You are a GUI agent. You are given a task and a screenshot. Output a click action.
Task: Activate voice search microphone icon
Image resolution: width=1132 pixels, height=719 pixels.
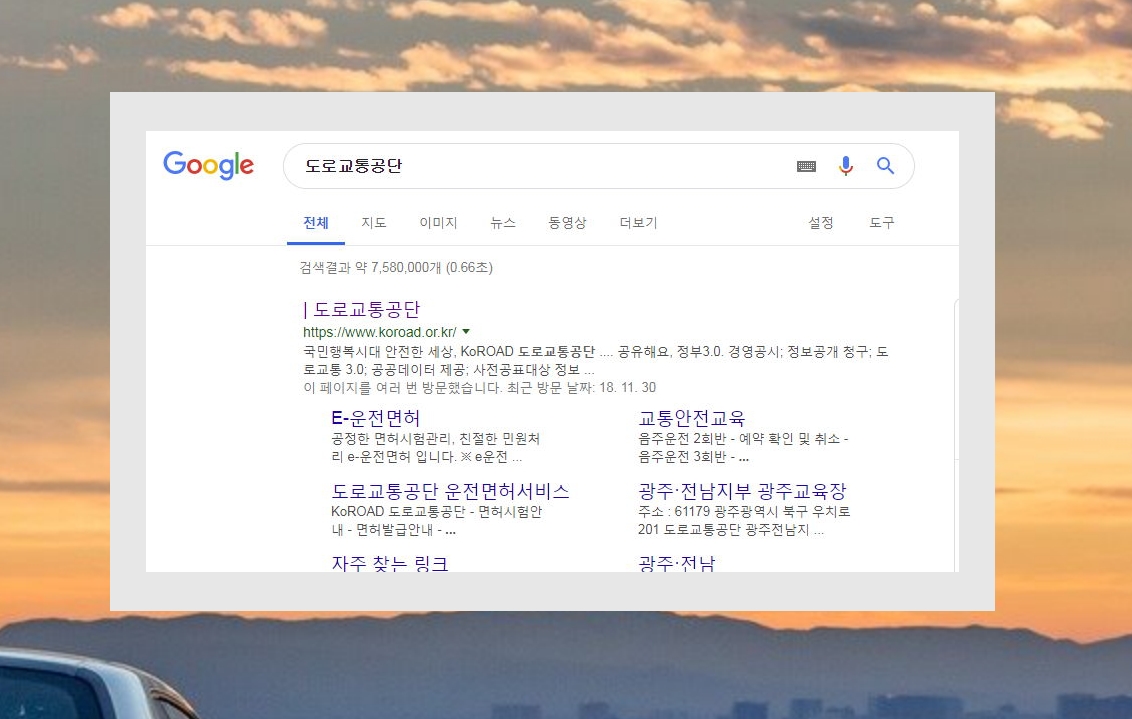(846, 166)
